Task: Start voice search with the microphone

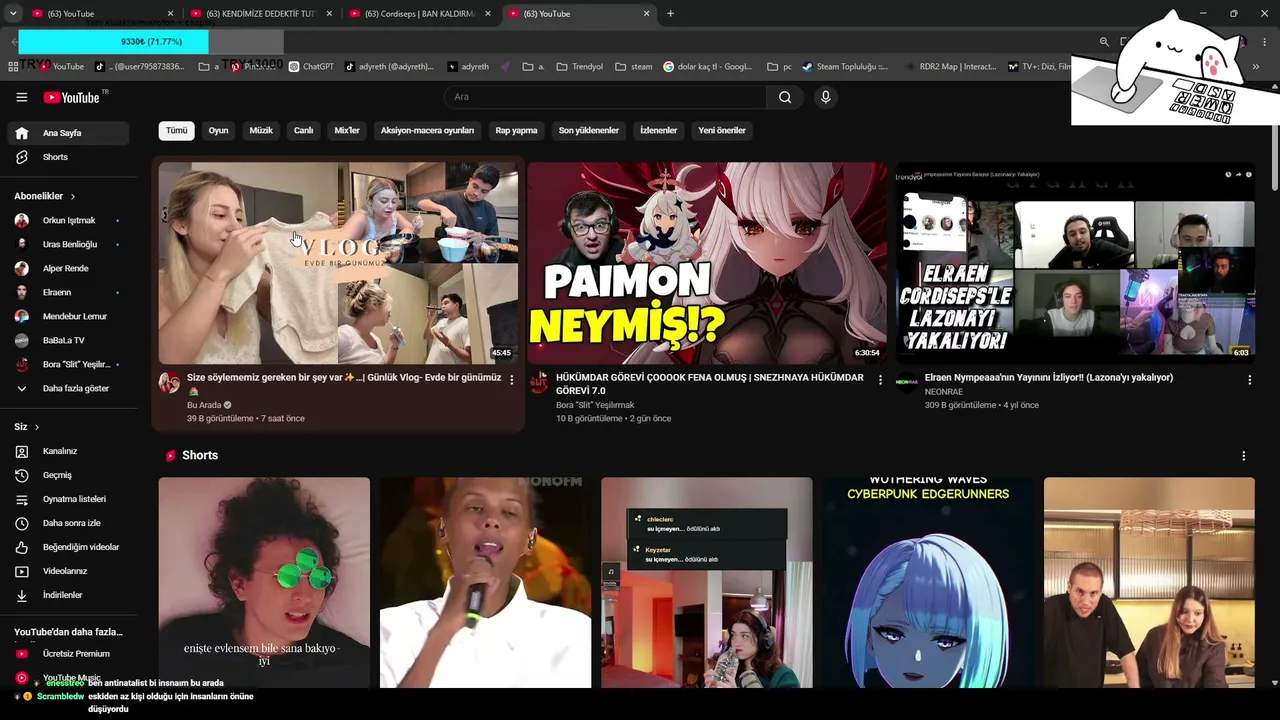Action: click(x=825, y=97)
